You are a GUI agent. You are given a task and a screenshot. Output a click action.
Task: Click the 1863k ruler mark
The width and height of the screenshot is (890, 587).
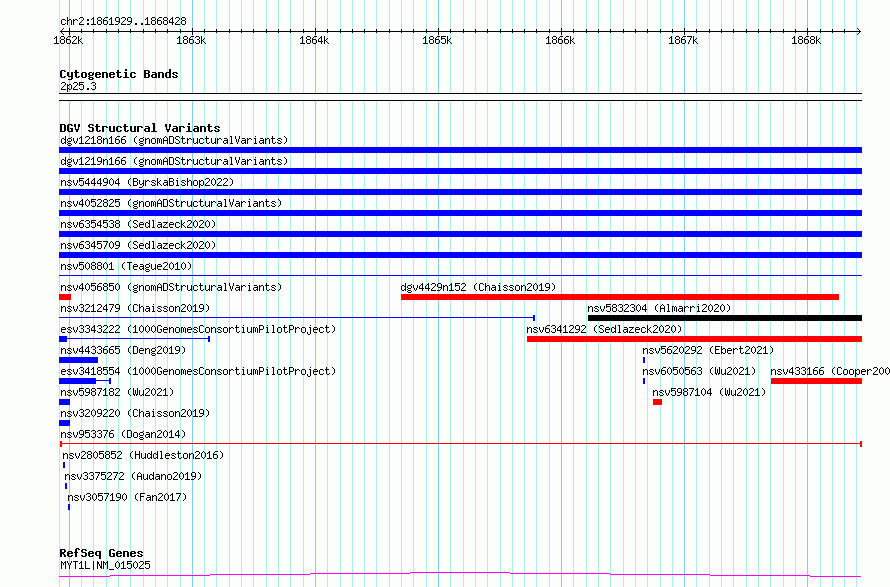(x=191, y=40)
